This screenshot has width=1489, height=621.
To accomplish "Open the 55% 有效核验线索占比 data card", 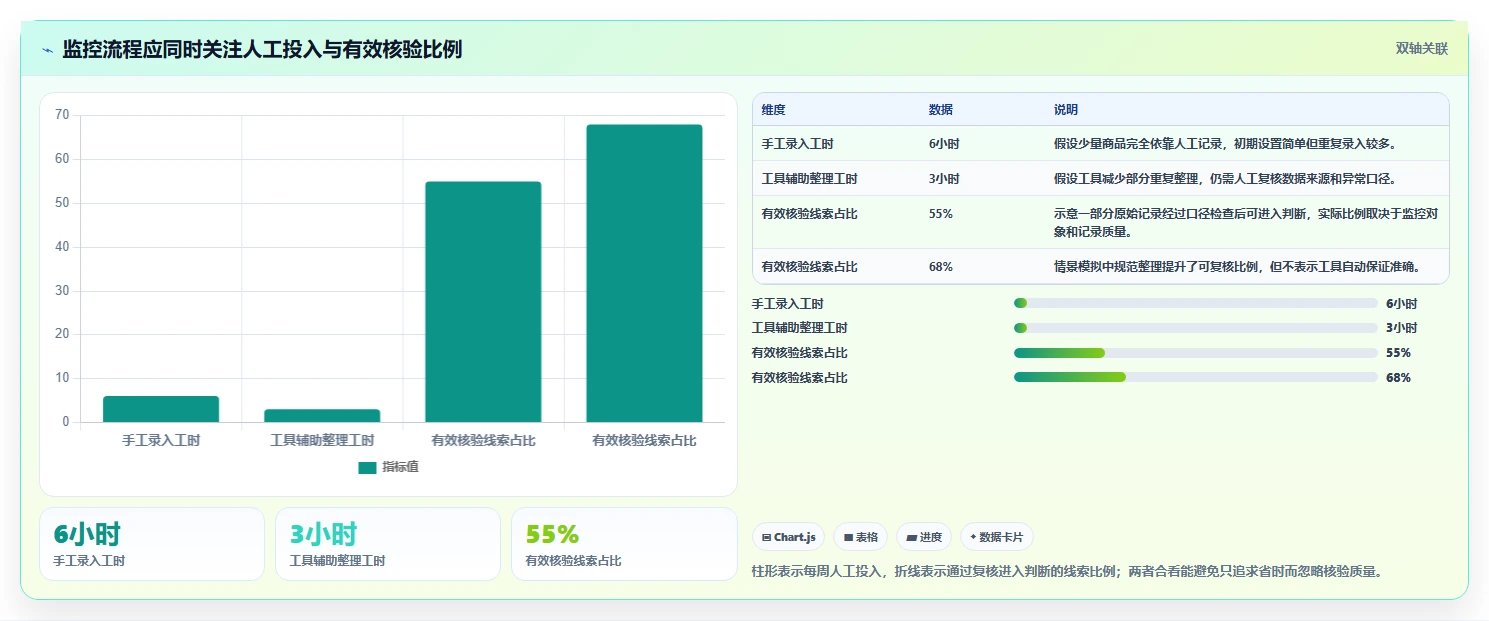I will [x=624, y=544].
